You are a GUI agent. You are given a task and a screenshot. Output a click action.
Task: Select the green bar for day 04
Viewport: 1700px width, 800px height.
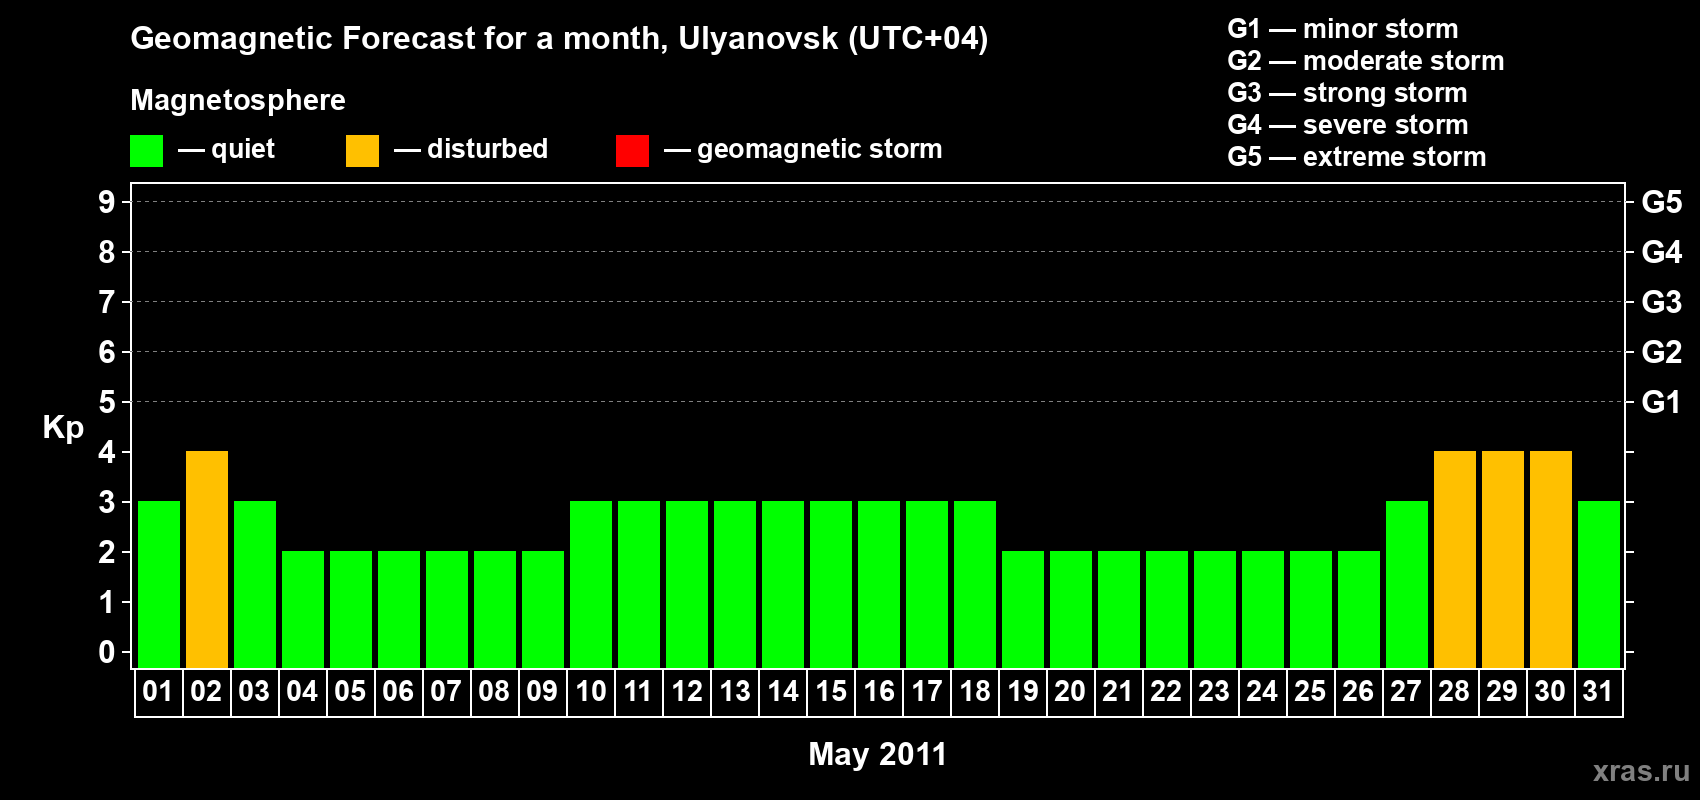[303, 609]
